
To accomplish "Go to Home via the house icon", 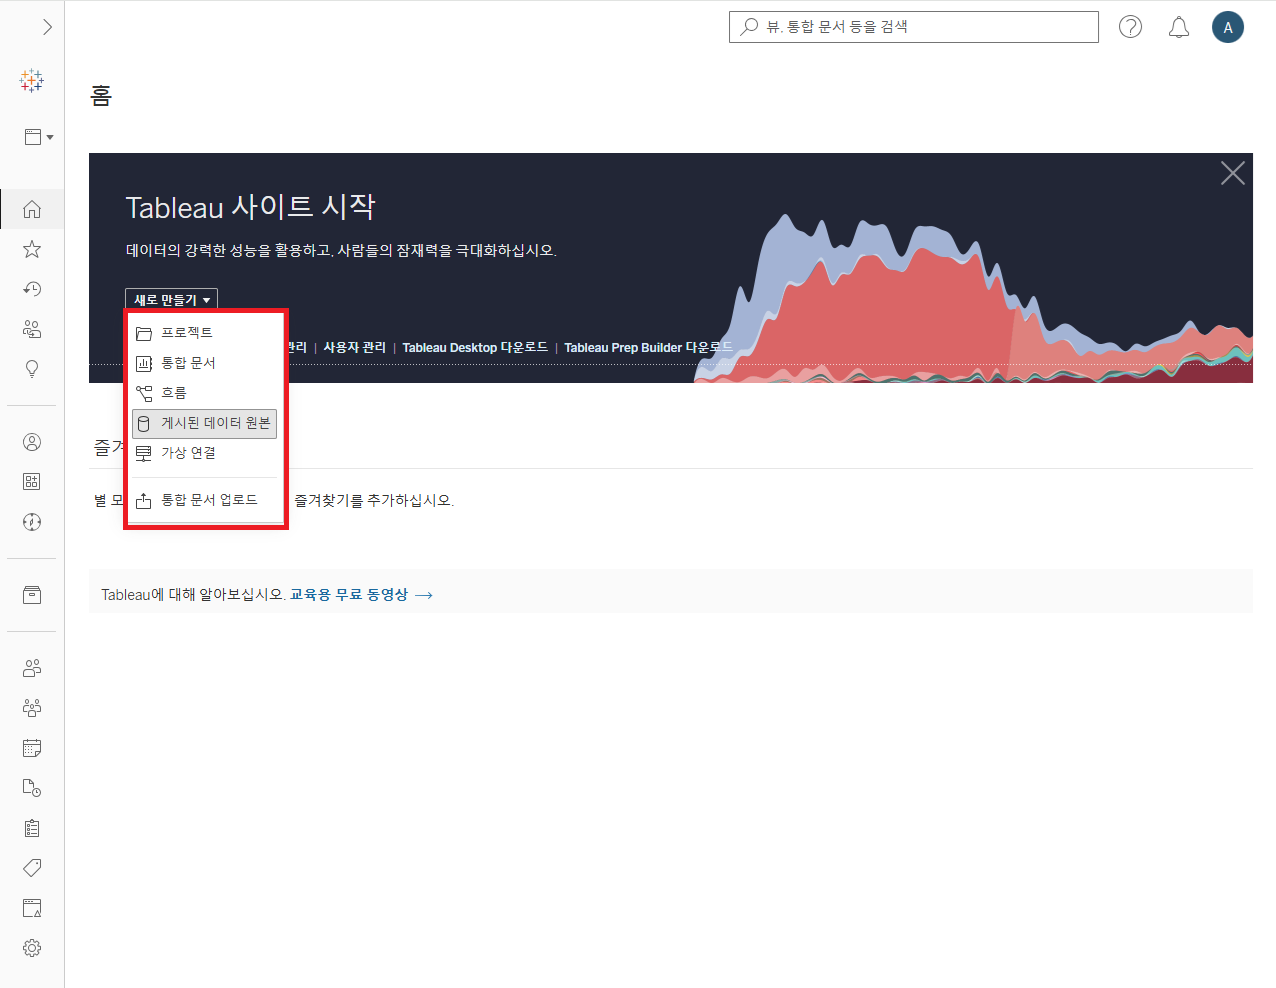I will 32,209.
